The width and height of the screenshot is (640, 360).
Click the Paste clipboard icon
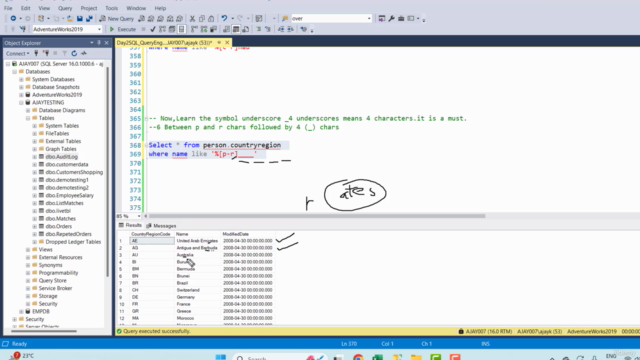point(211,18)
